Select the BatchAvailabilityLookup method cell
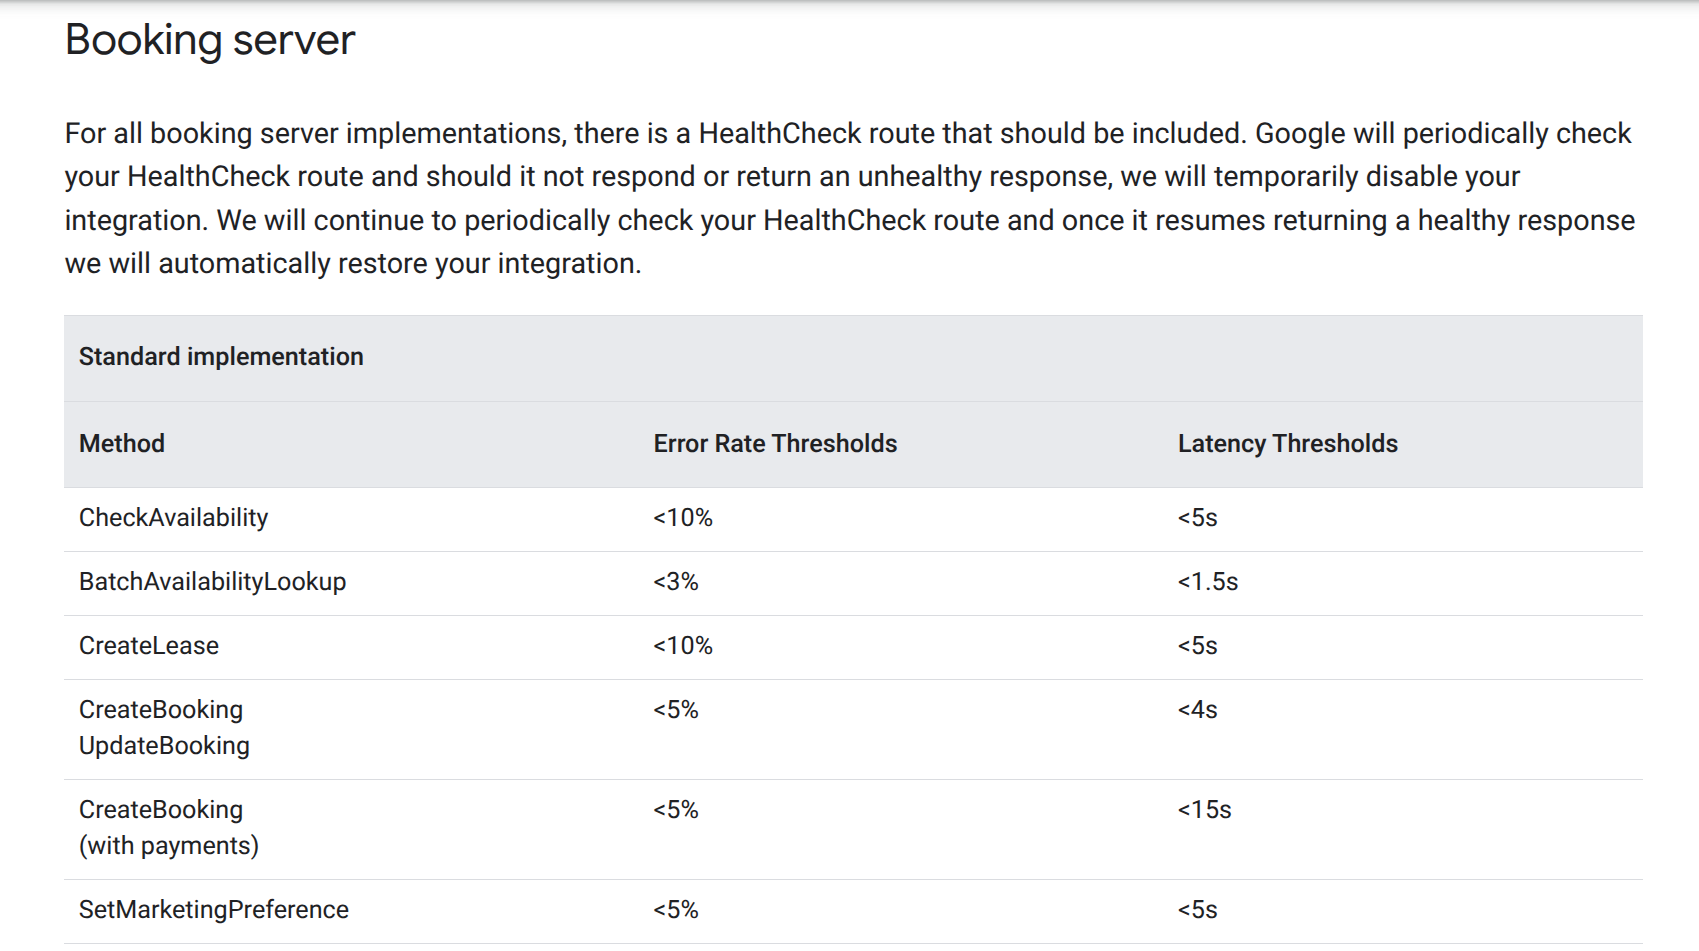Image resolution: width=1699 pixels, height=951 pixels. tap(213, 582)
